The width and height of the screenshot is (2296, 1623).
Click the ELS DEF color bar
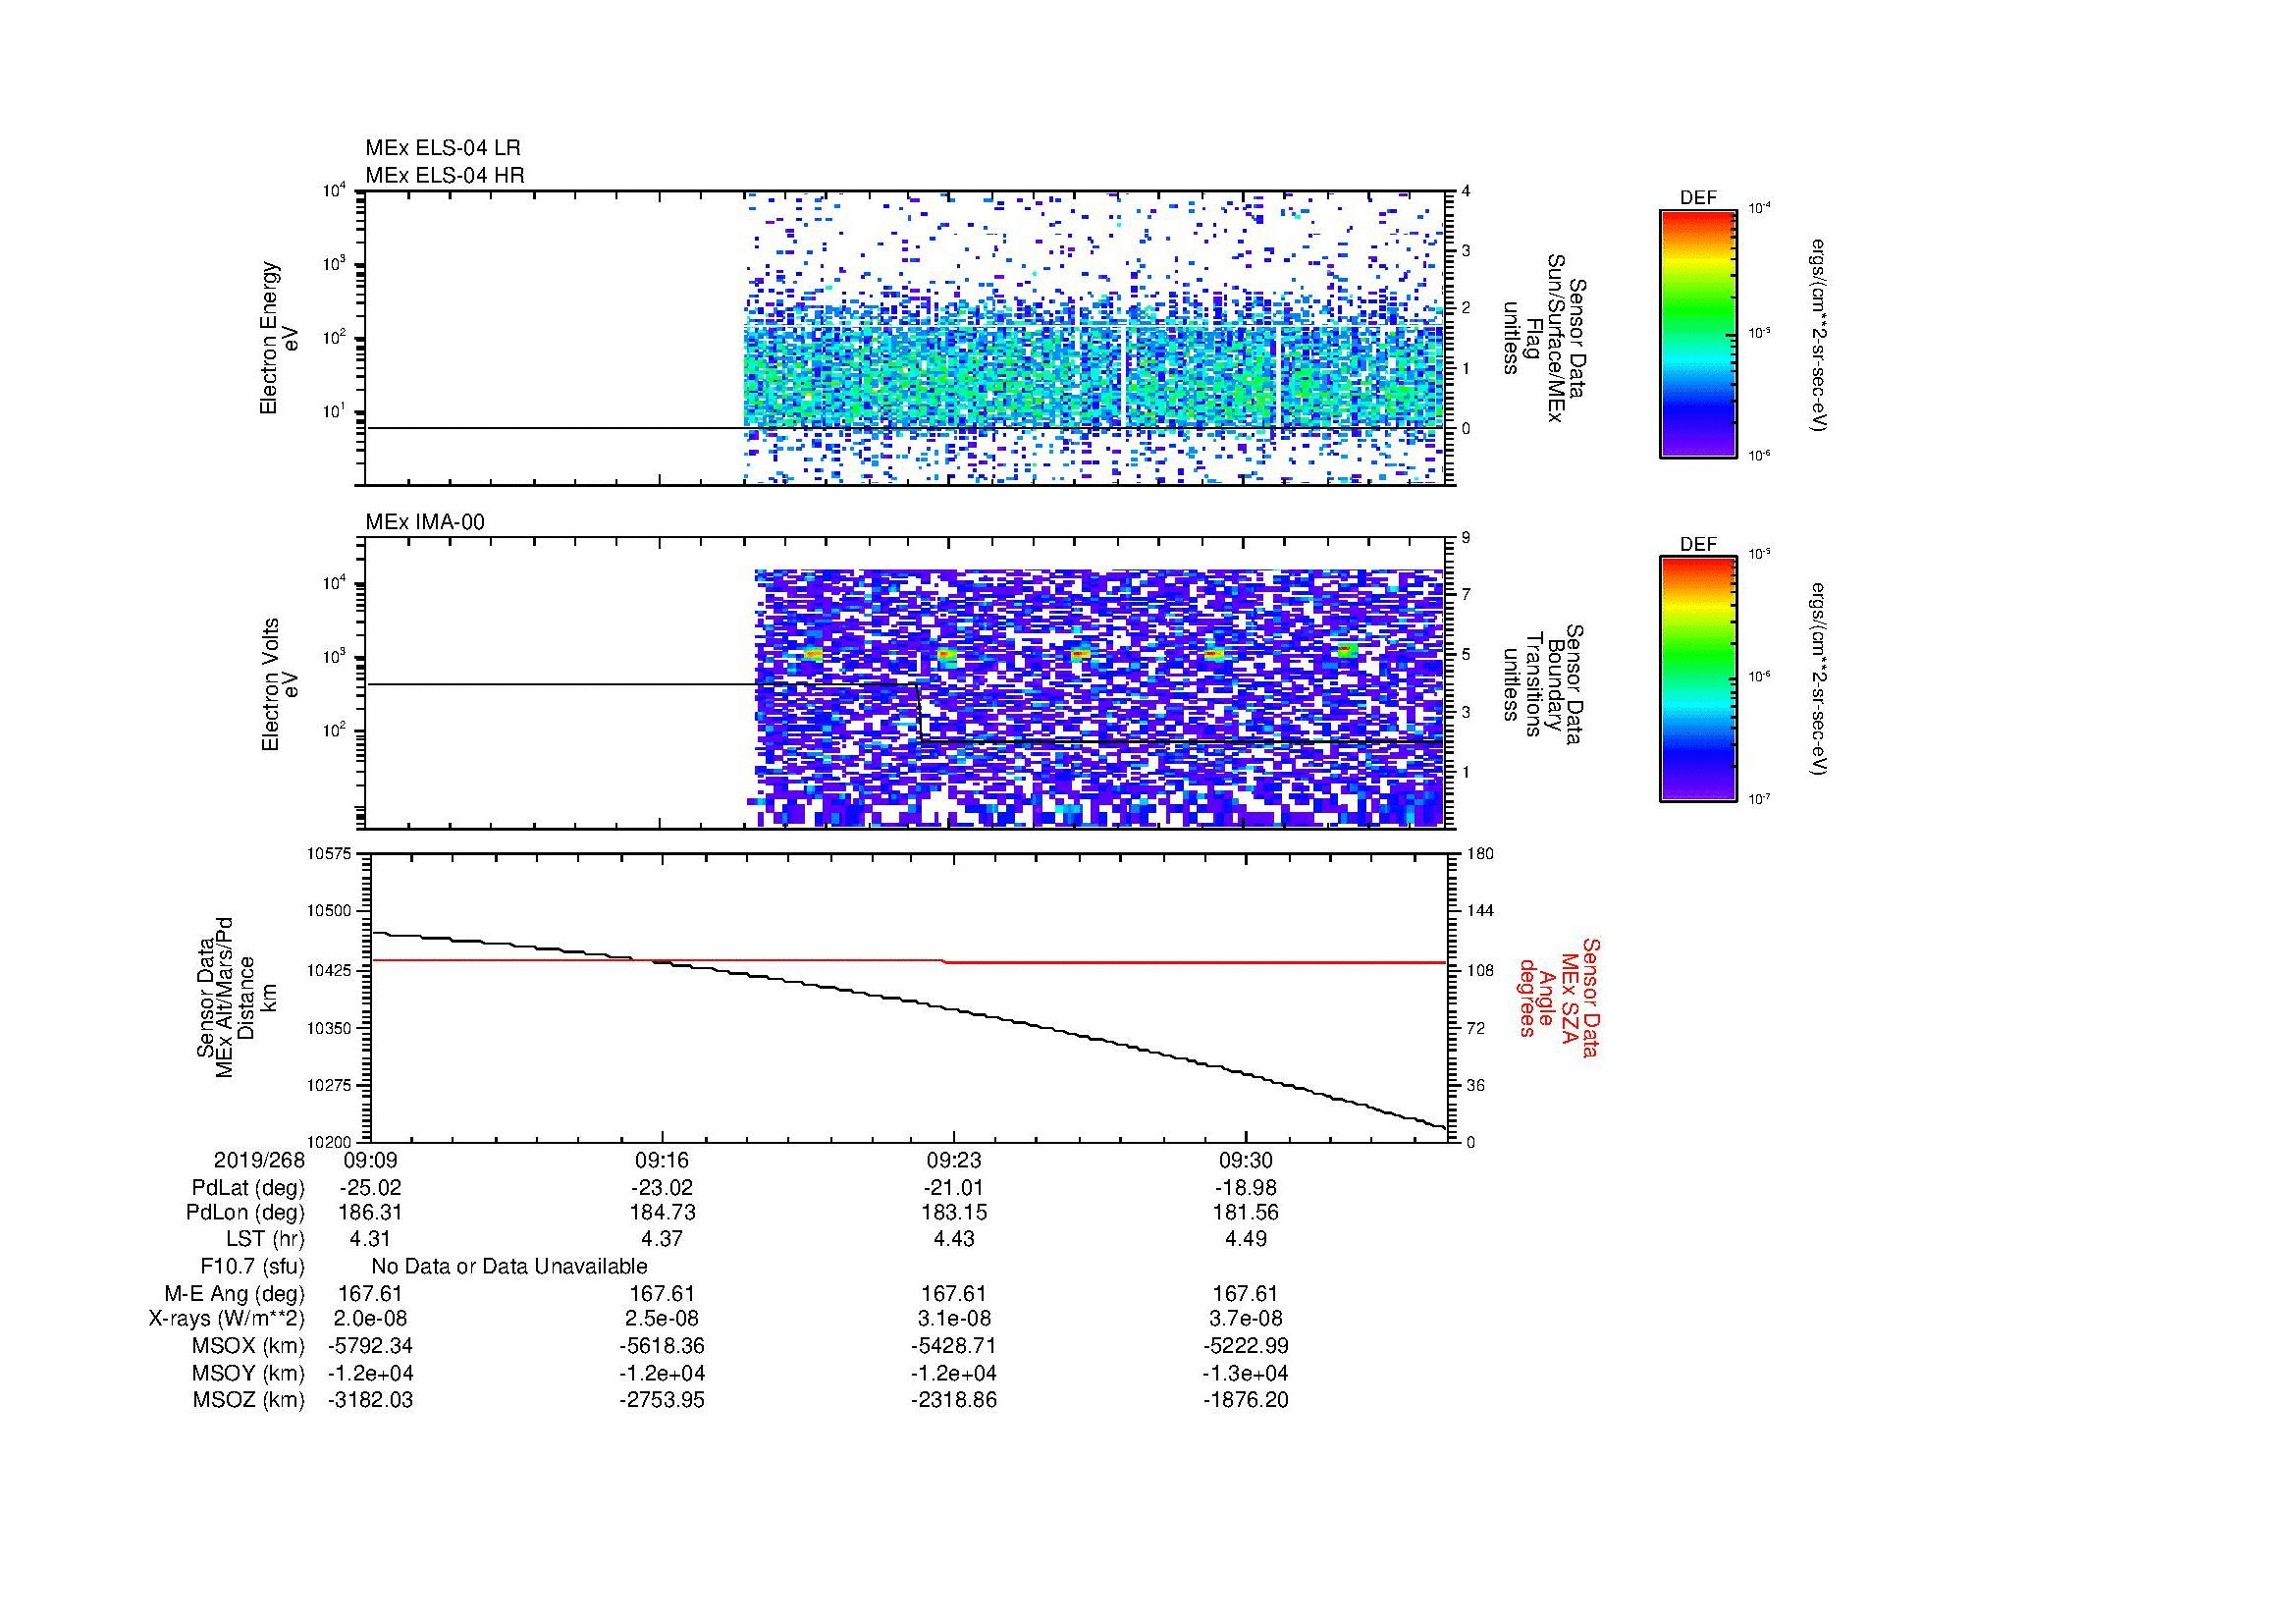(1698, 333)
